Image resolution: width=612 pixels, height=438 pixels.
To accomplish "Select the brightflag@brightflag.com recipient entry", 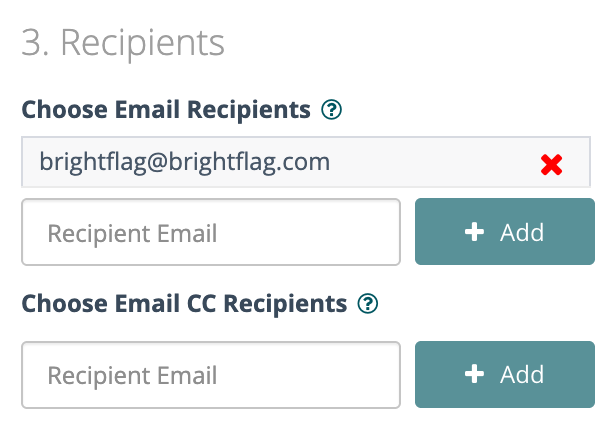I will 185,162.
